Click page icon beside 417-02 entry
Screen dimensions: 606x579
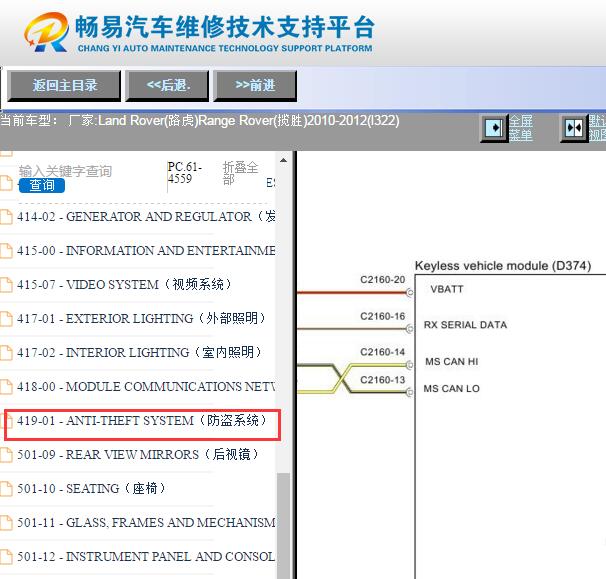tap(6, 353)
